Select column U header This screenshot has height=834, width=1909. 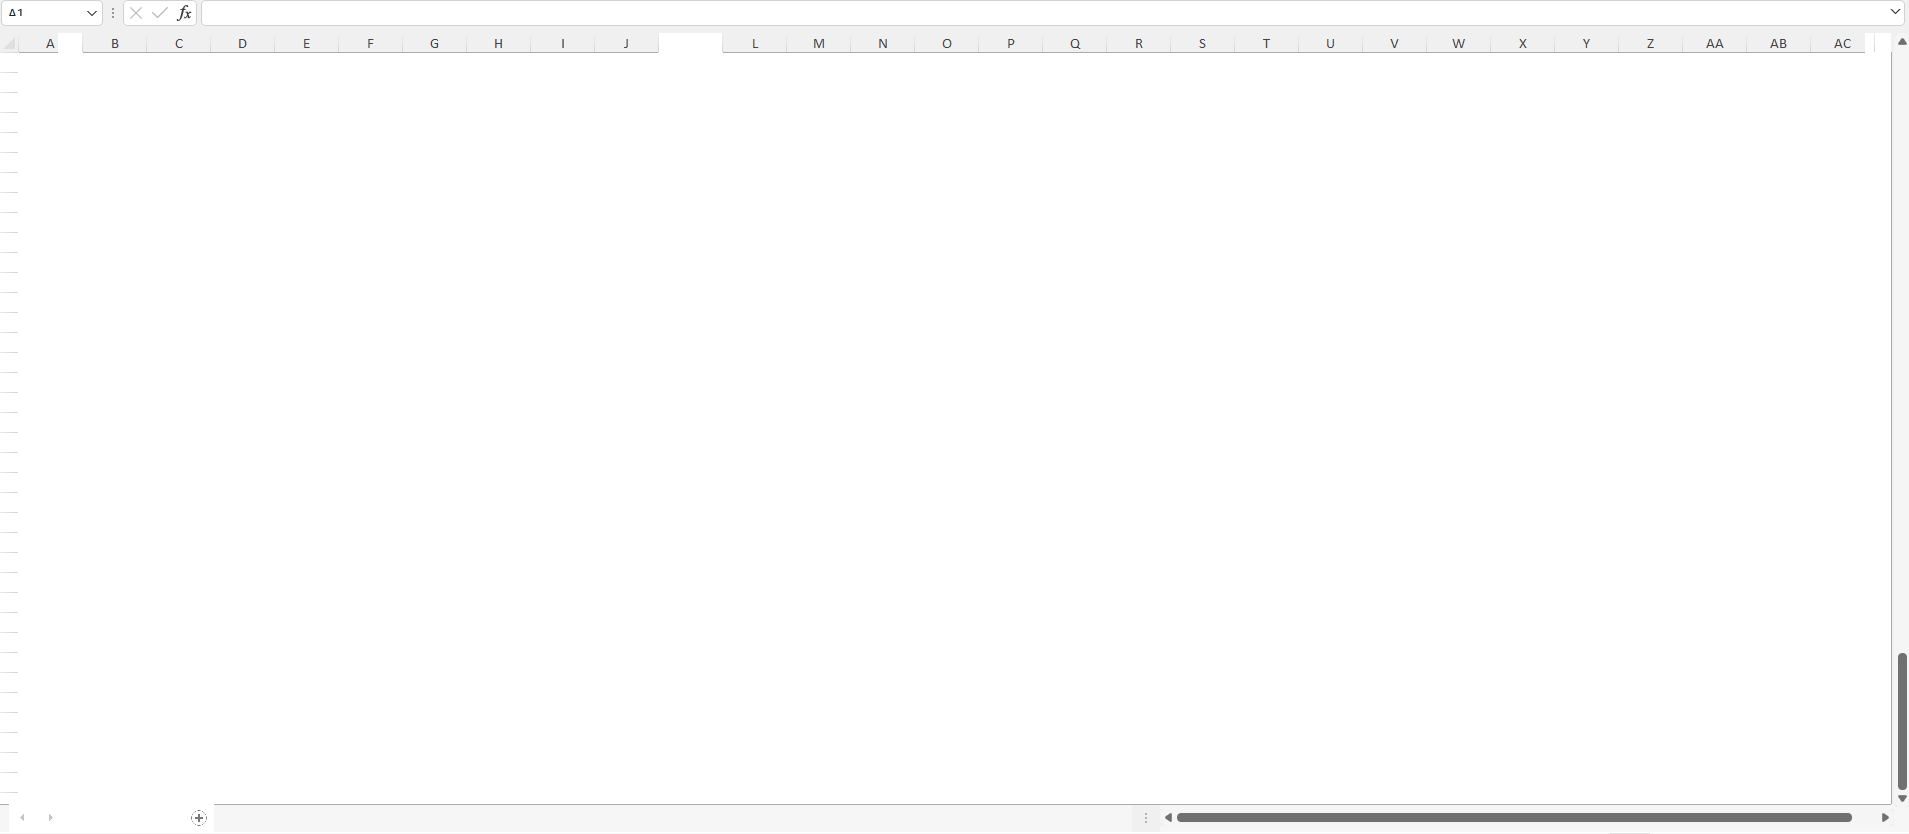coord(1331,43)
